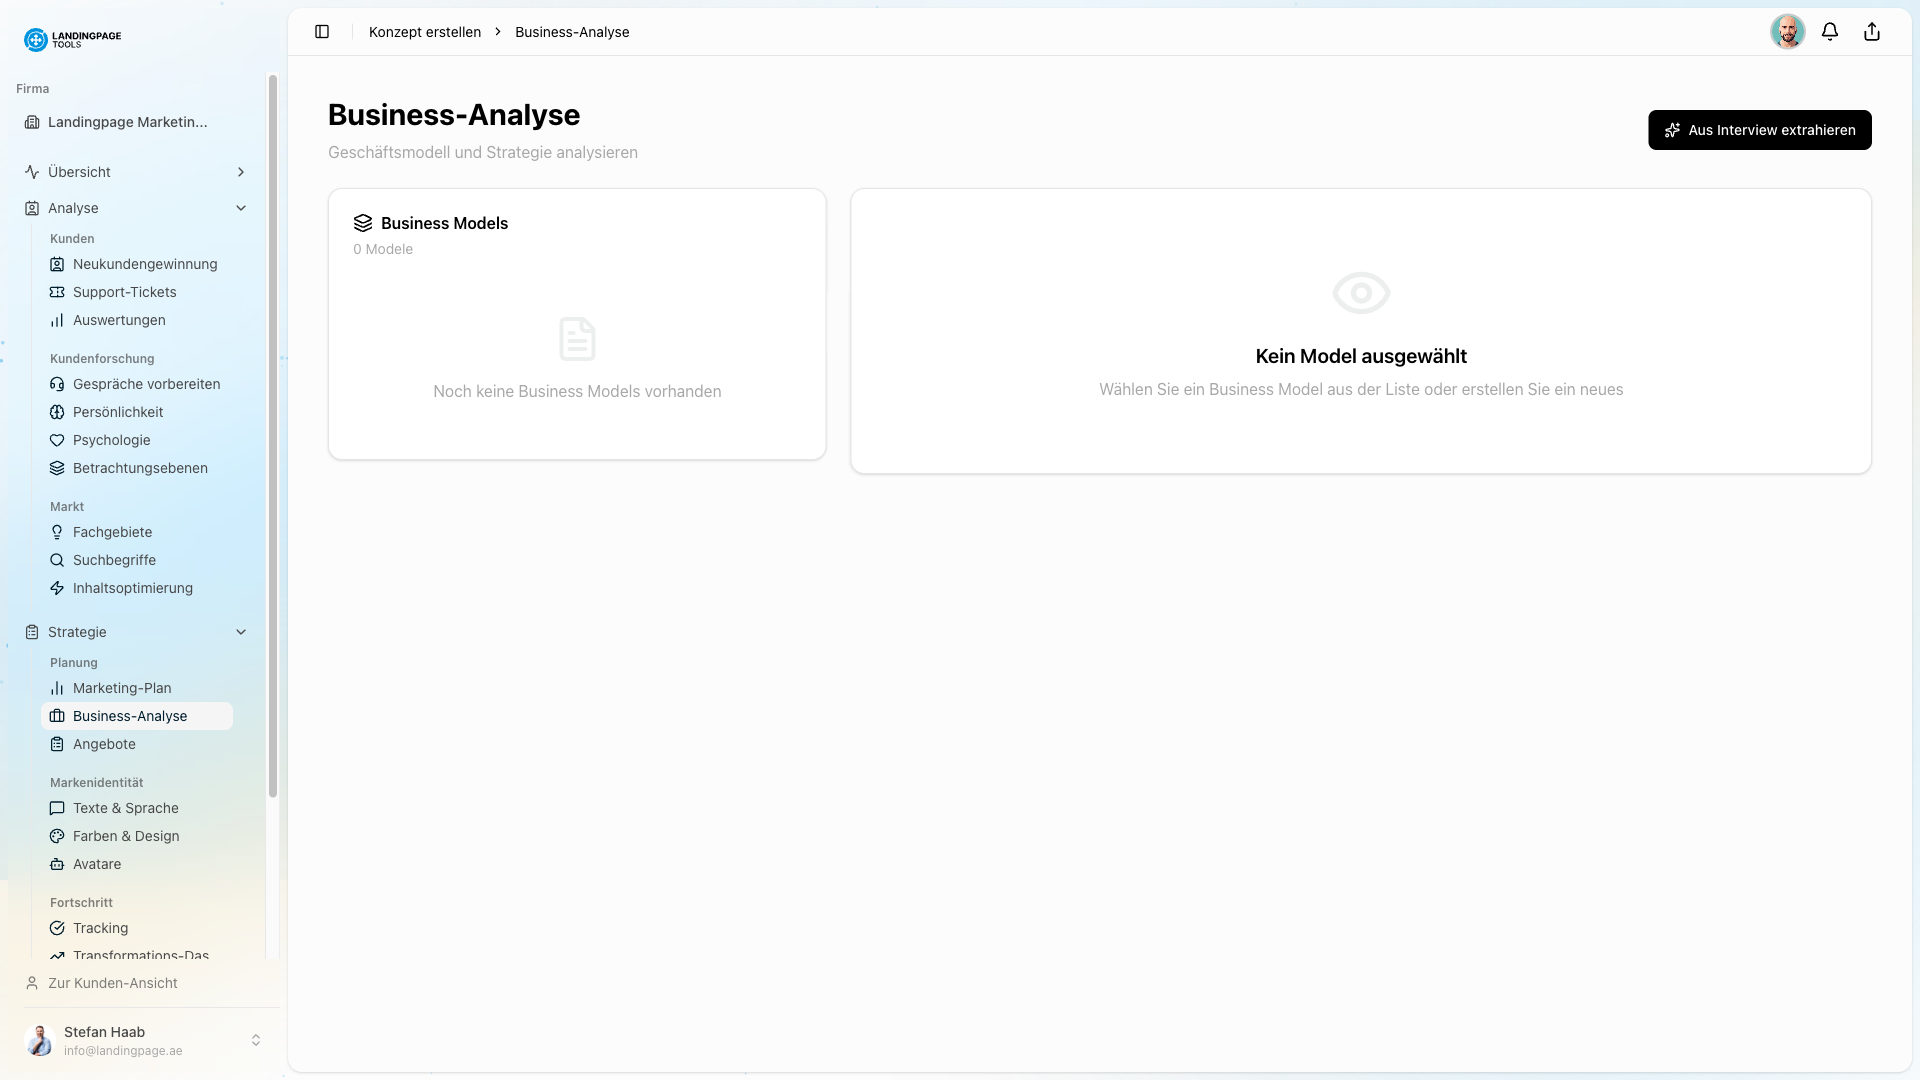Enable Tracking under Fortschritt
The height and width of the screenshot is (1080, 1920).
click(x=100, y=928)
